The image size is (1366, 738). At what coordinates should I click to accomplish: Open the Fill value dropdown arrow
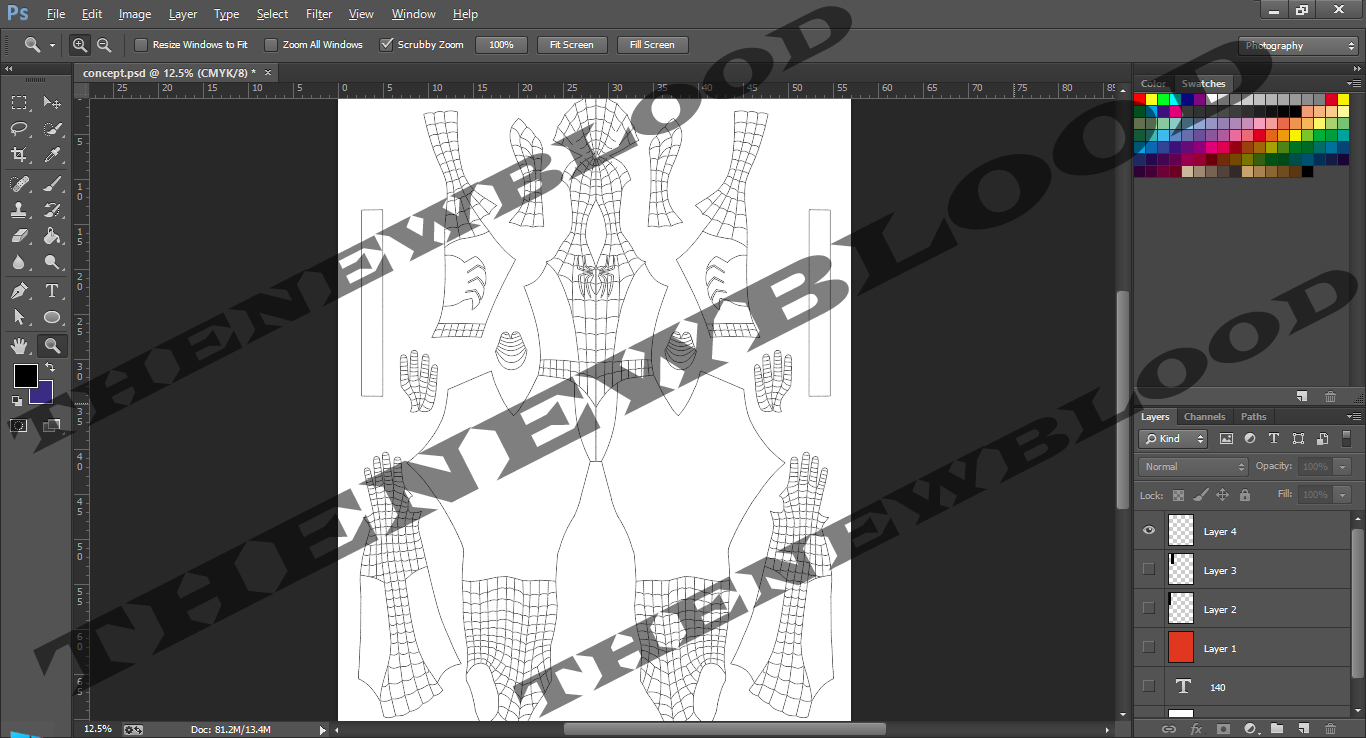(1342, 495)
